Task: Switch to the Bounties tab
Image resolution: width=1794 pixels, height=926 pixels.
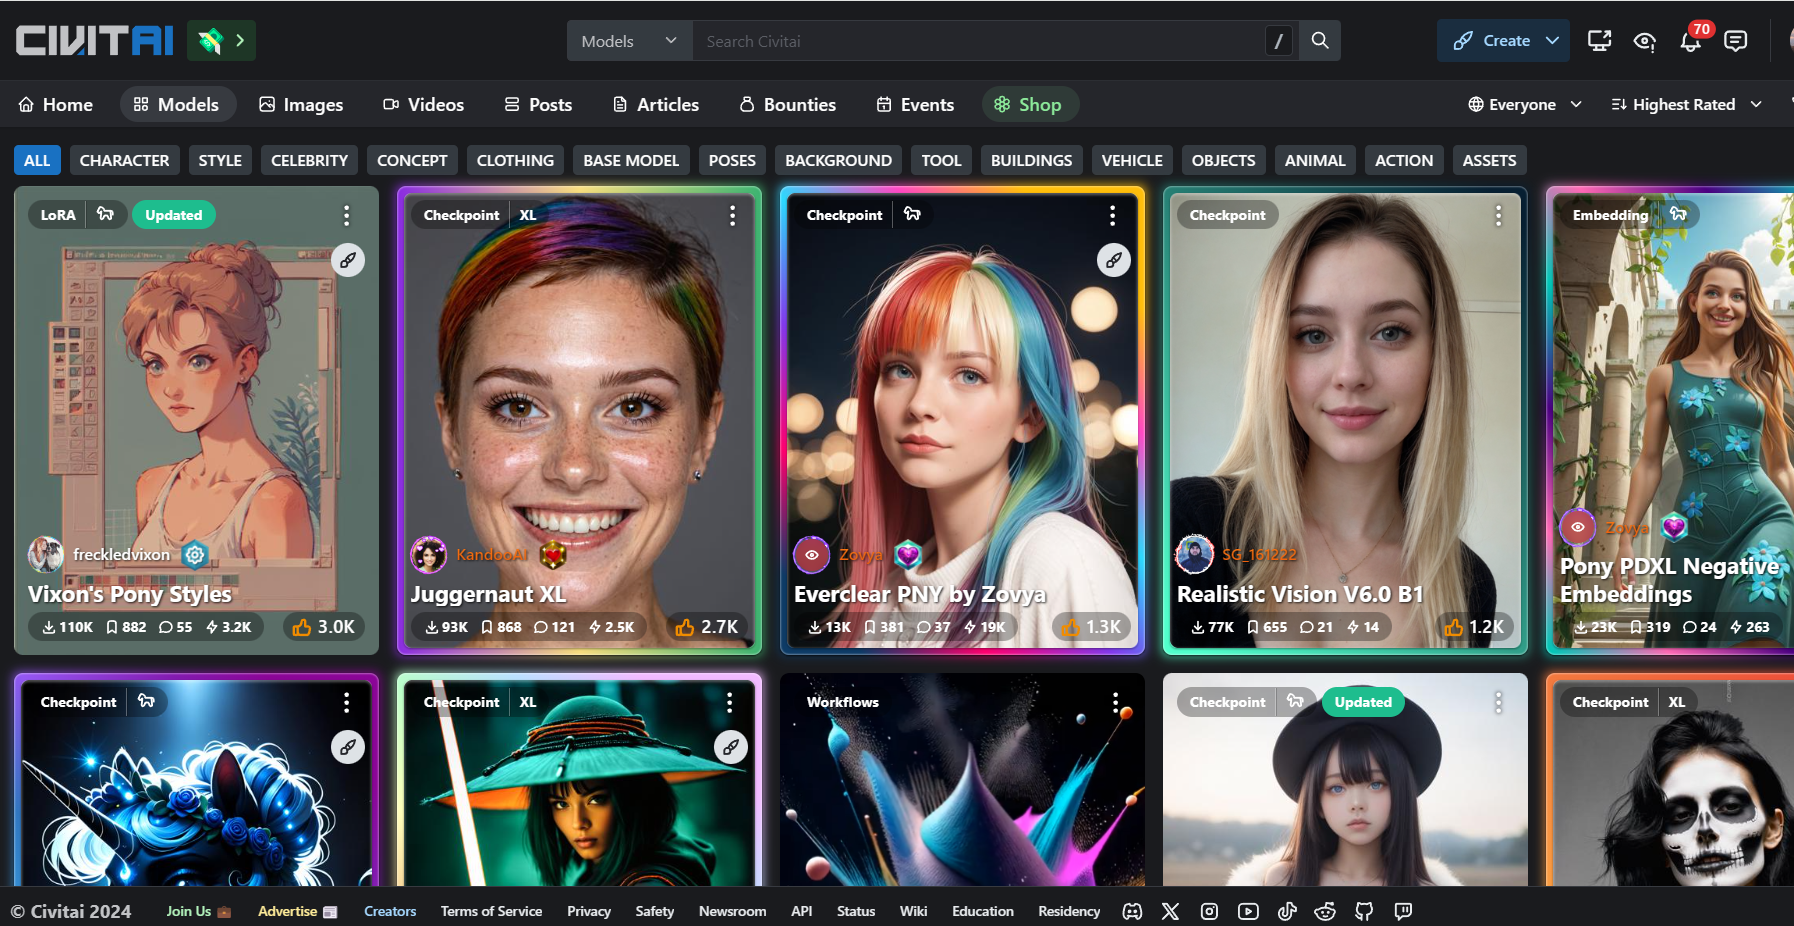Action: tap(788, 104)
